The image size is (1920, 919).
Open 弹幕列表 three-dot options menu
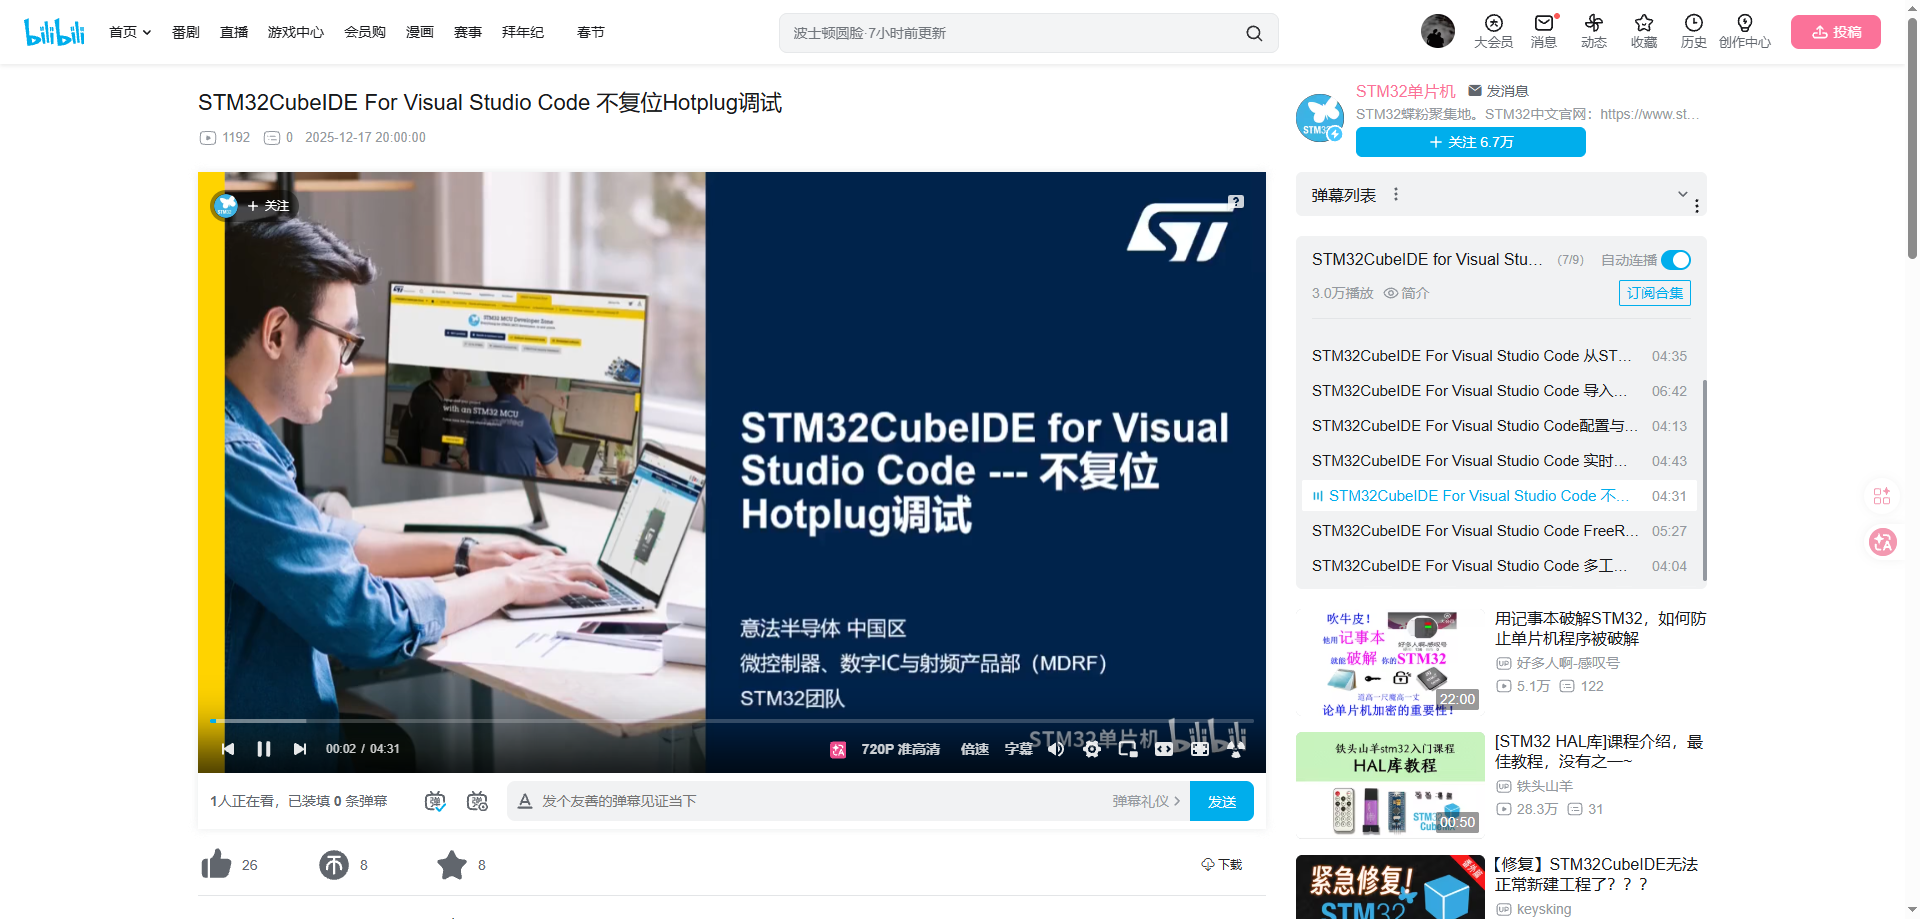click(x=1396, y=194)
